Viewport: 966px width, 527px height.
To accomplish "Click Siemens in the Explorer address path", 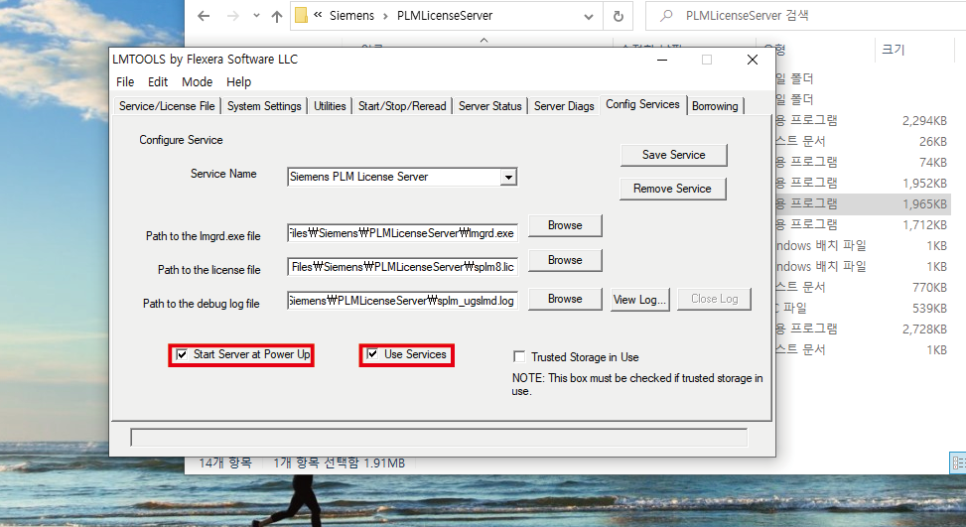I will [x=352, y=16].
